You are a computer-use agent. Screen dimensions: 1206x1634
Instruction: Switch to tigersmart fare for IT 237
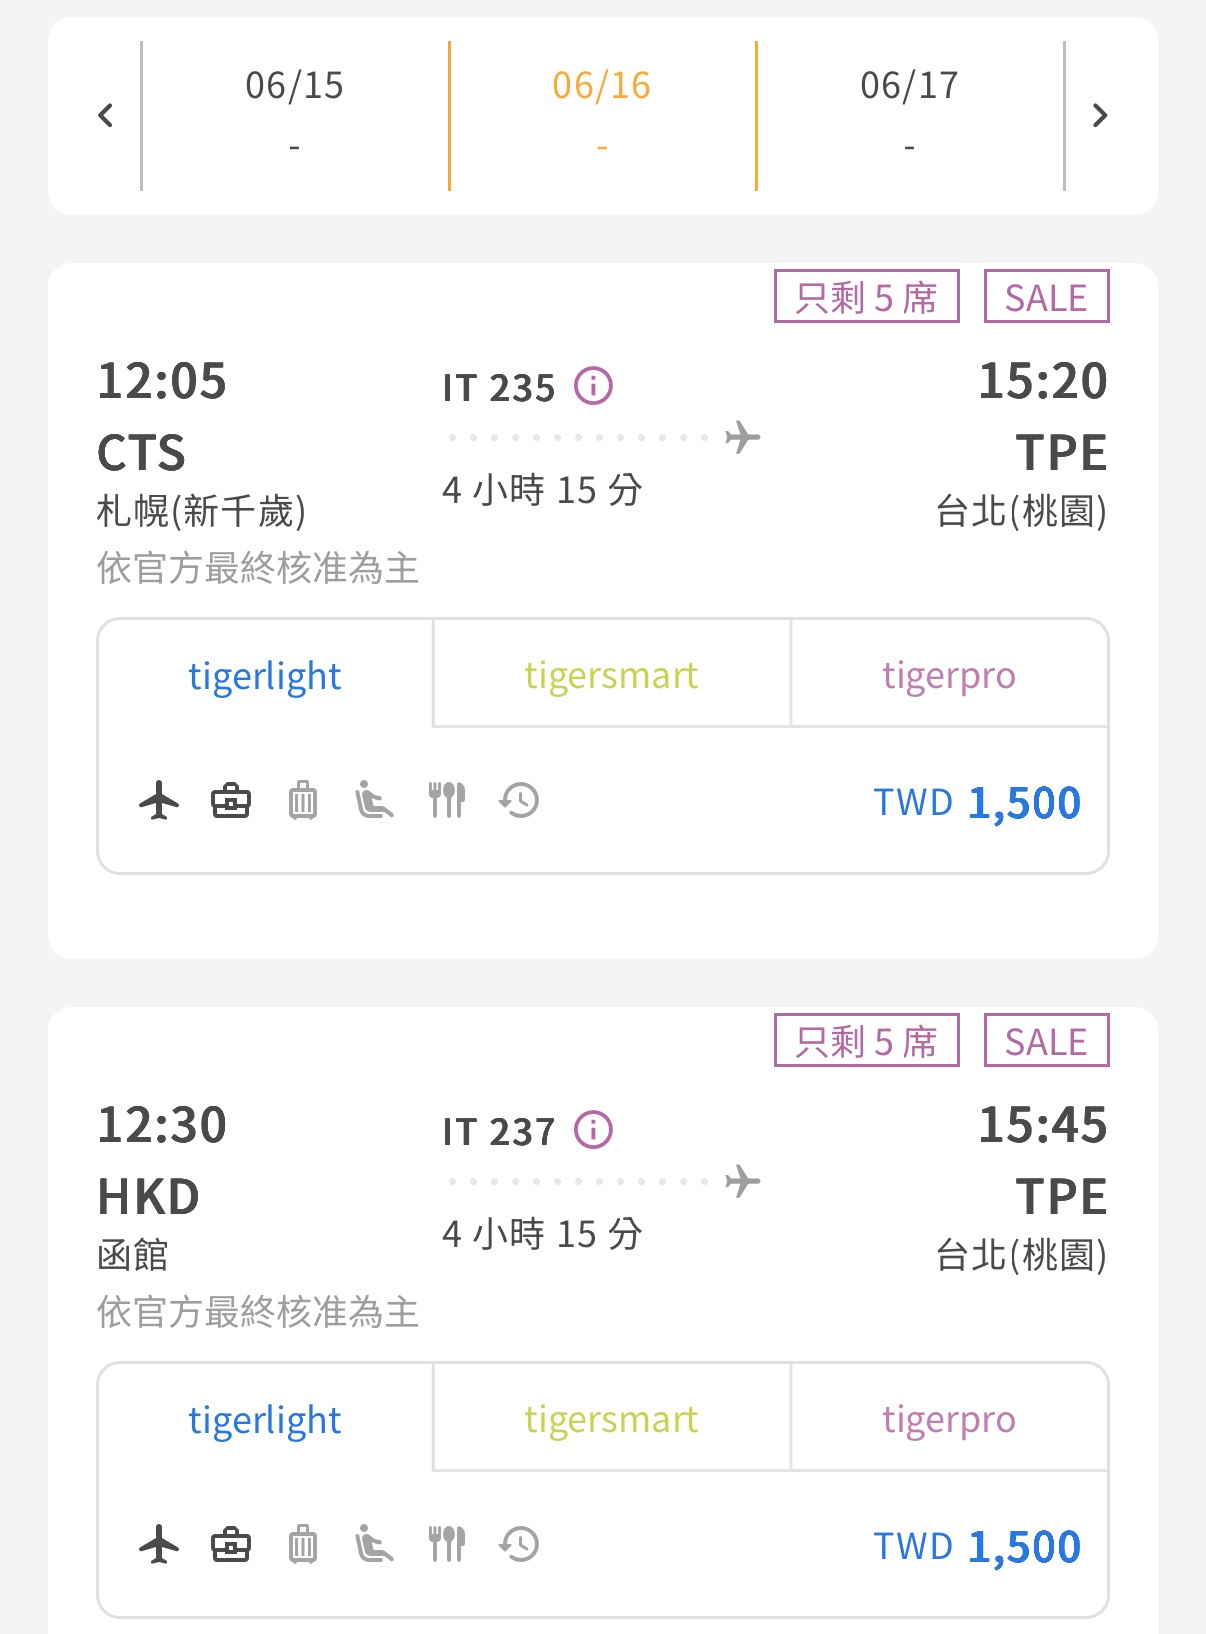point(611,1420)
